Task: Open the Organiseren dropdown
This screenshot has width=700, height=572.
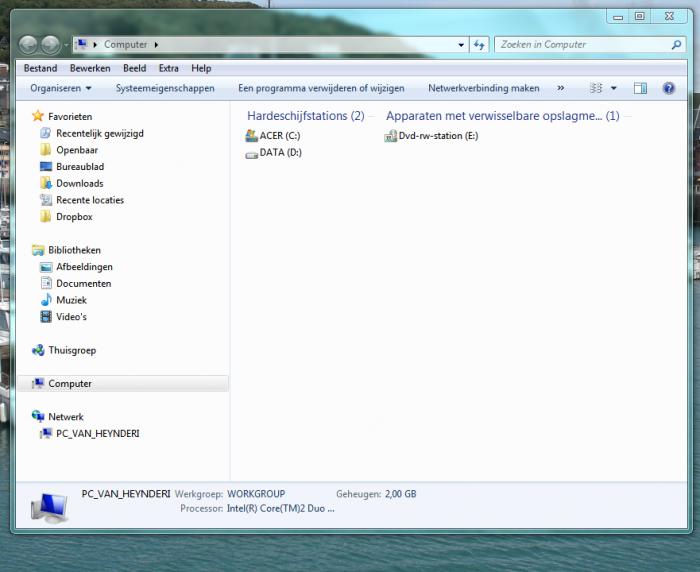Action: pyautogui.click(x=61, y=88)
